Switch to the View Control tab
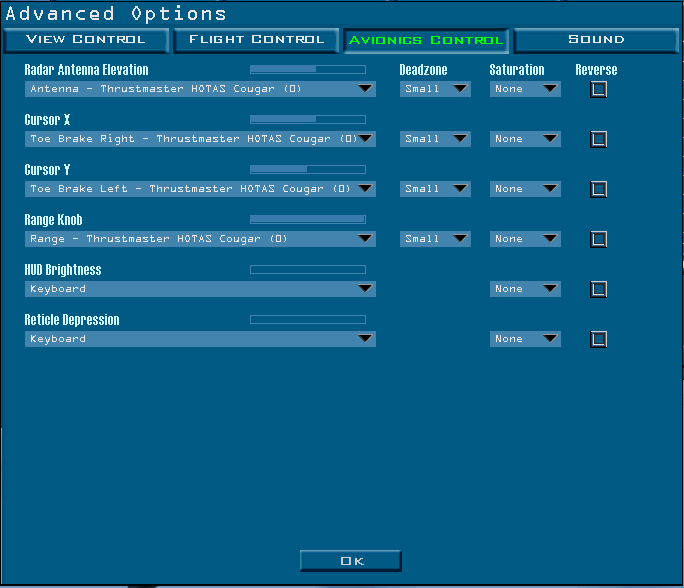684x588 pixels. tap(86, 40)
